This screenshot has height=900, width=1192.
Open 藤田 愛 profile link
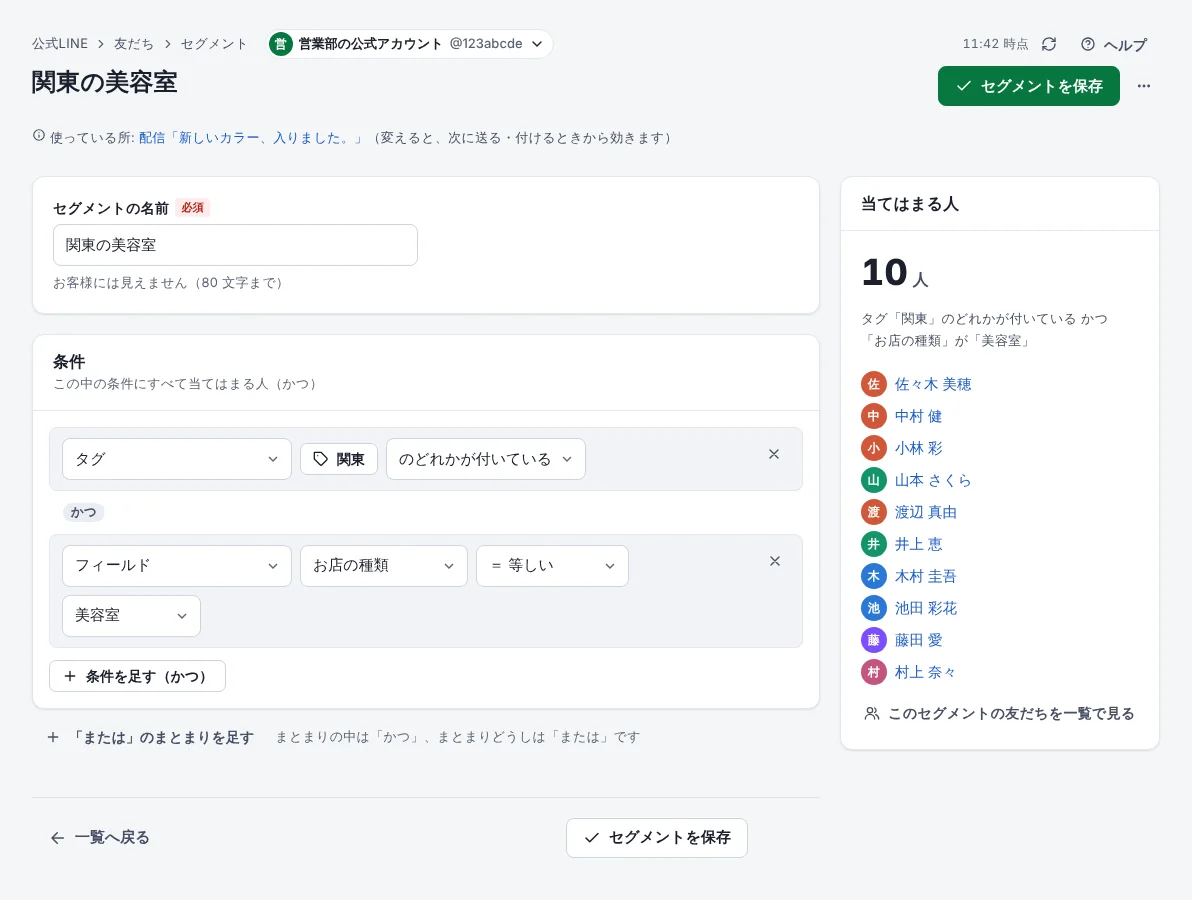(918, 640)
